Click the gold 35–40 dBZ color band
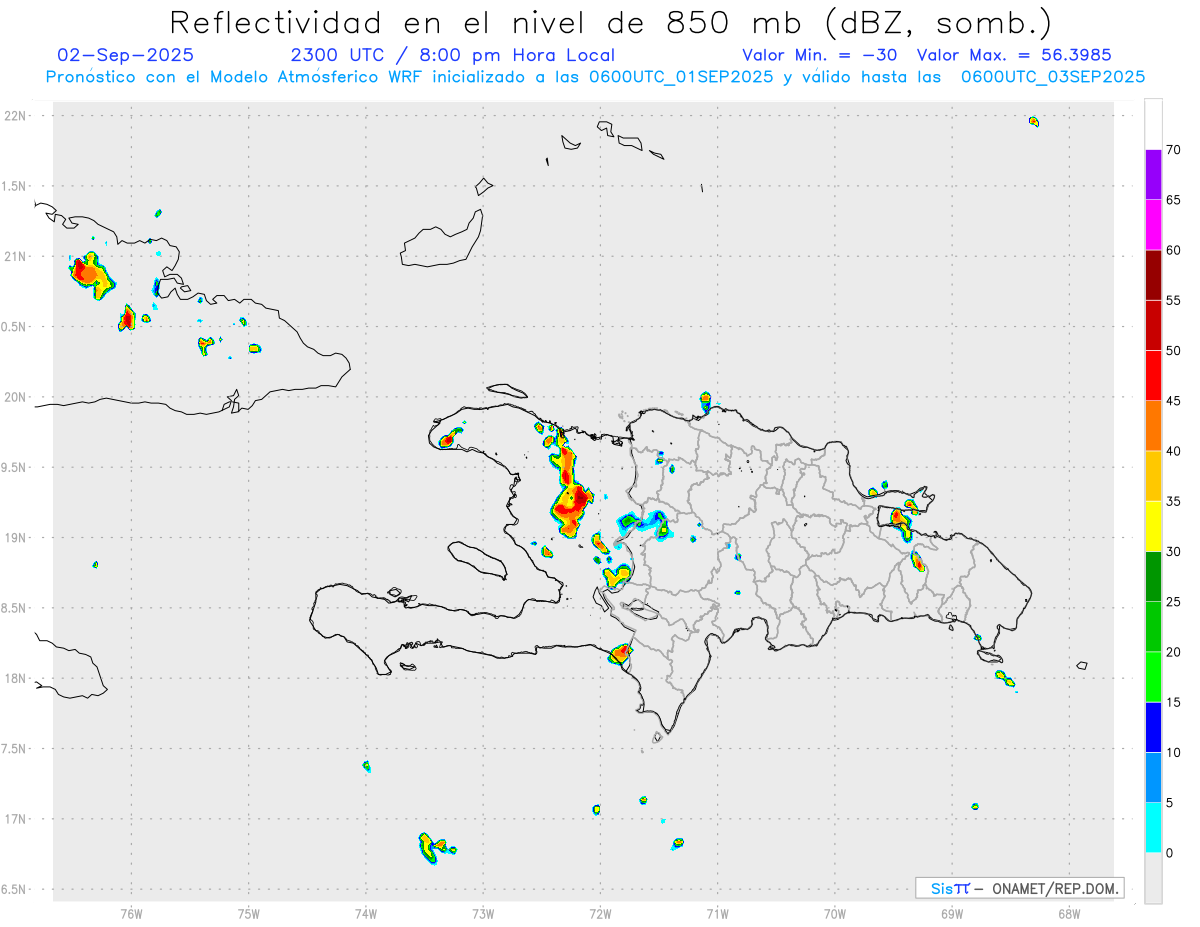 tap(1153, 476)
